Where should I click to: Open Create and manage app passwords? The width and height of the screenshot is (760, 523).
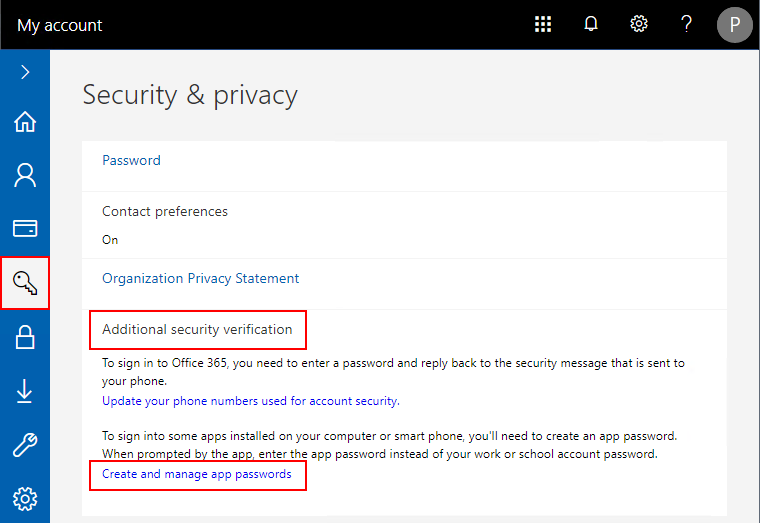(197, 474)
